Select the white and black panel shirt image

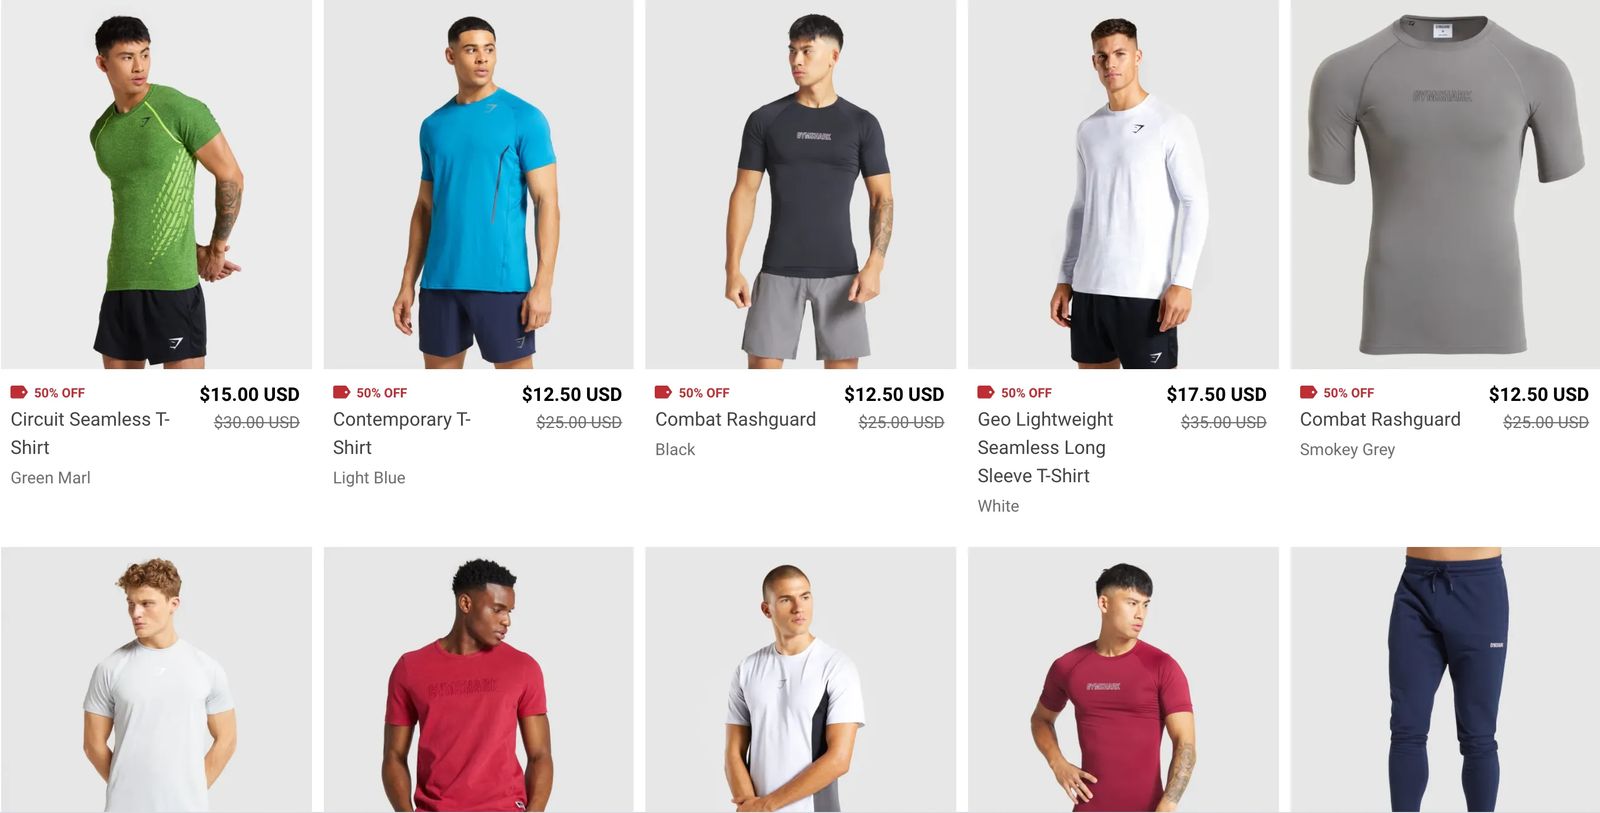(801, 680)
